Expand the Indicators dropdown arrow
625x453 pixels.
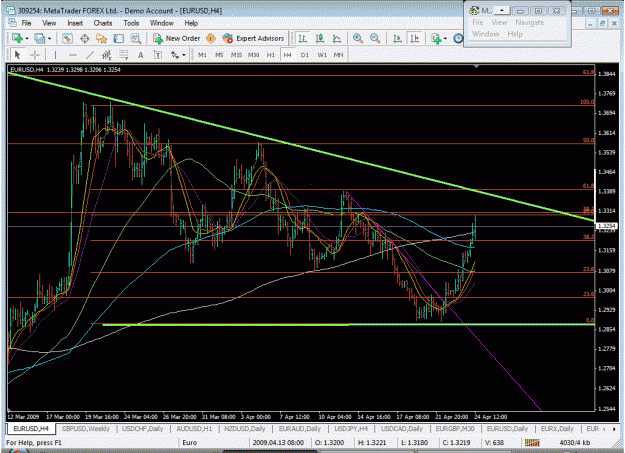coord(445,39)
